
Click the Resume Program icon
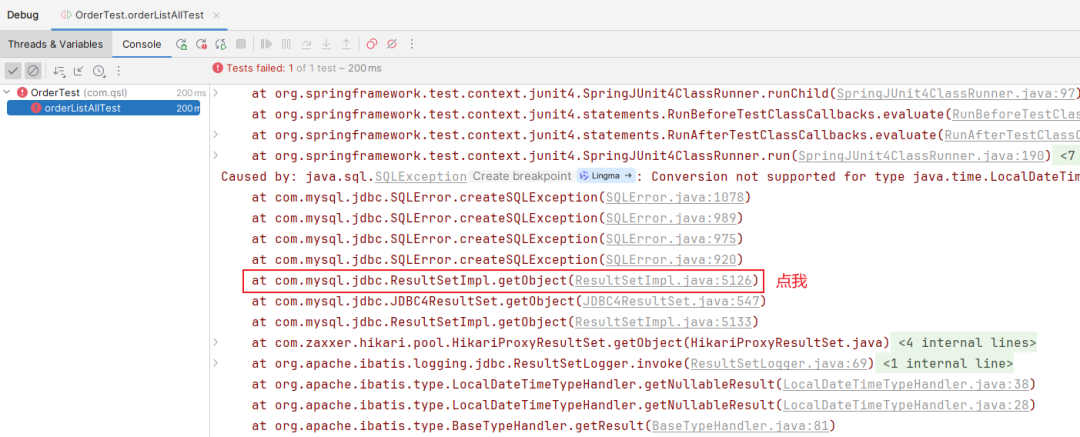(267, 44)
